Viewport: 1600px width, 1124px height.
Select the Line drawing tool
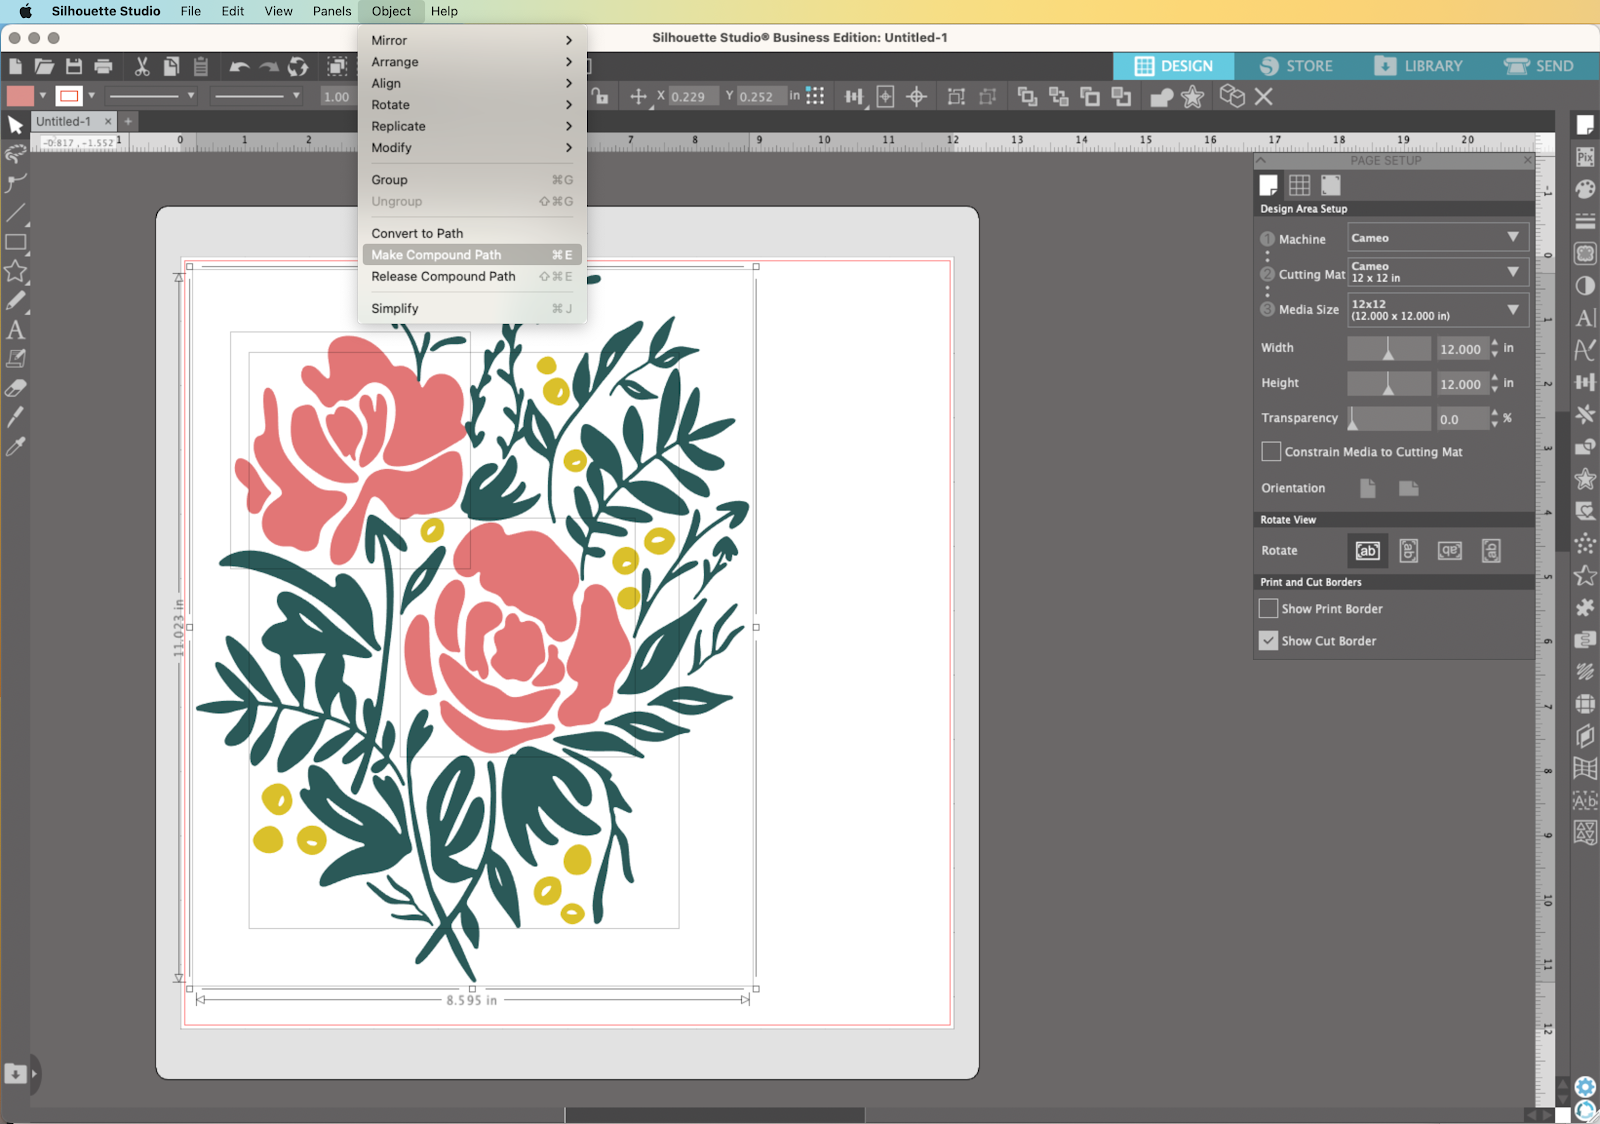15,213
